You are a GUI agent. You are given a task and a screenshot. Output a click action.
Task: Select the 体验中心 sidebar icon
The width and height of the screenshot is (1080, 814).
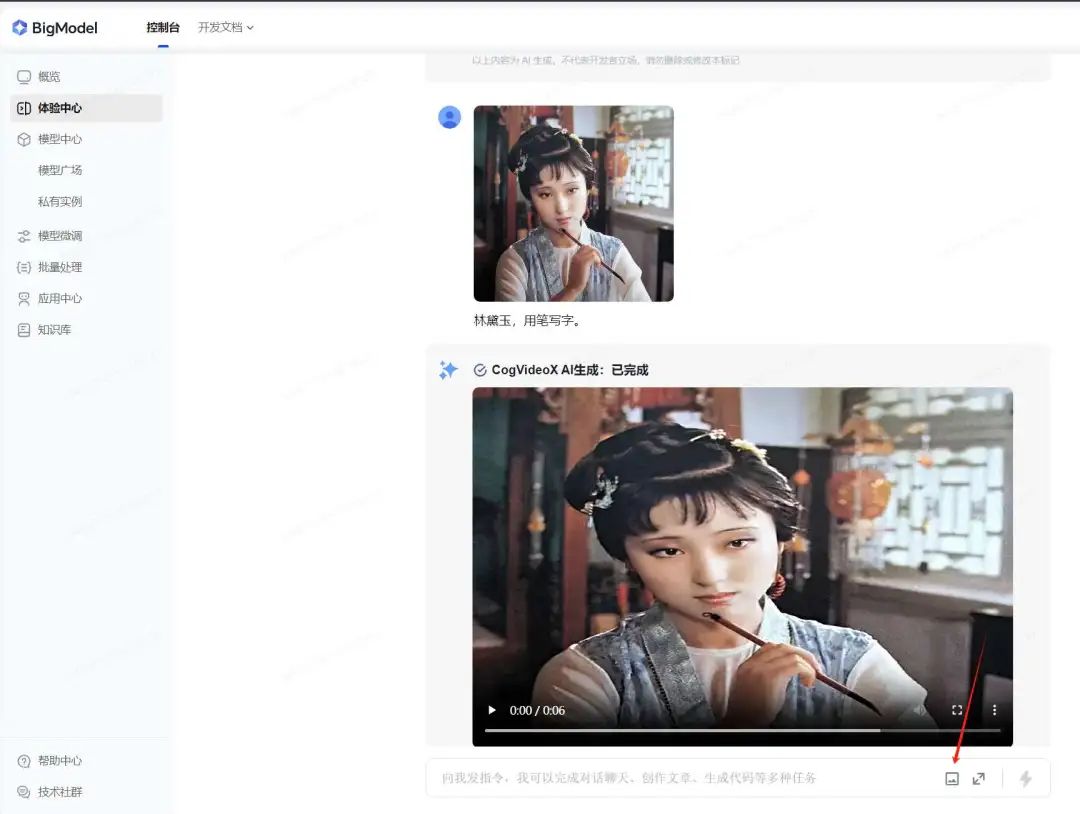click(24, 108)
